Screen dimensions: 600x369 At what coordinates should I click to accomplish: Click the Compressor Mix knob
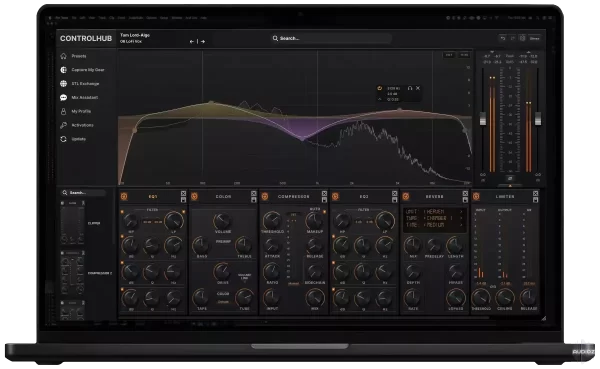[x=315, y=298]
